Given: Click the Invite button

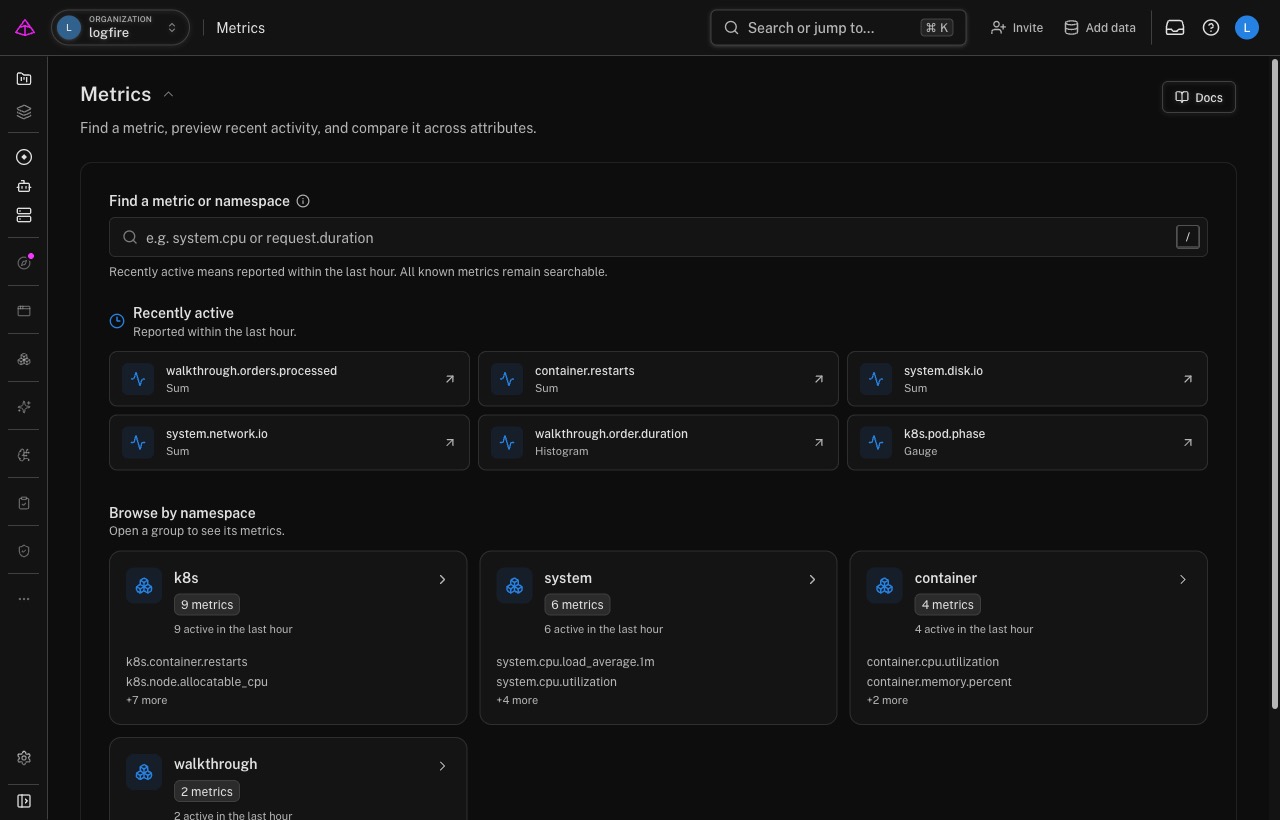Looking at the screenshot, I should coord(1016,28).
